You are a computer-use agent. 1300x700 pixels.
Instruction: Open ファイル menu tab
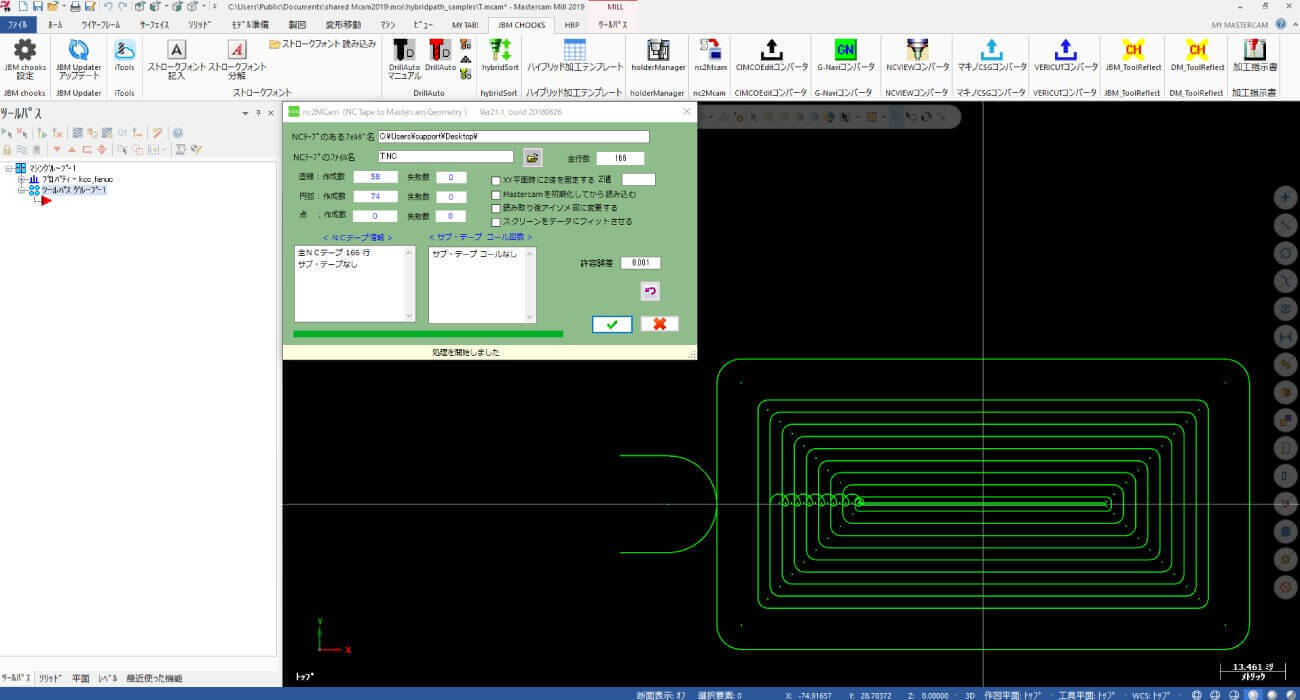click(18, 23)
